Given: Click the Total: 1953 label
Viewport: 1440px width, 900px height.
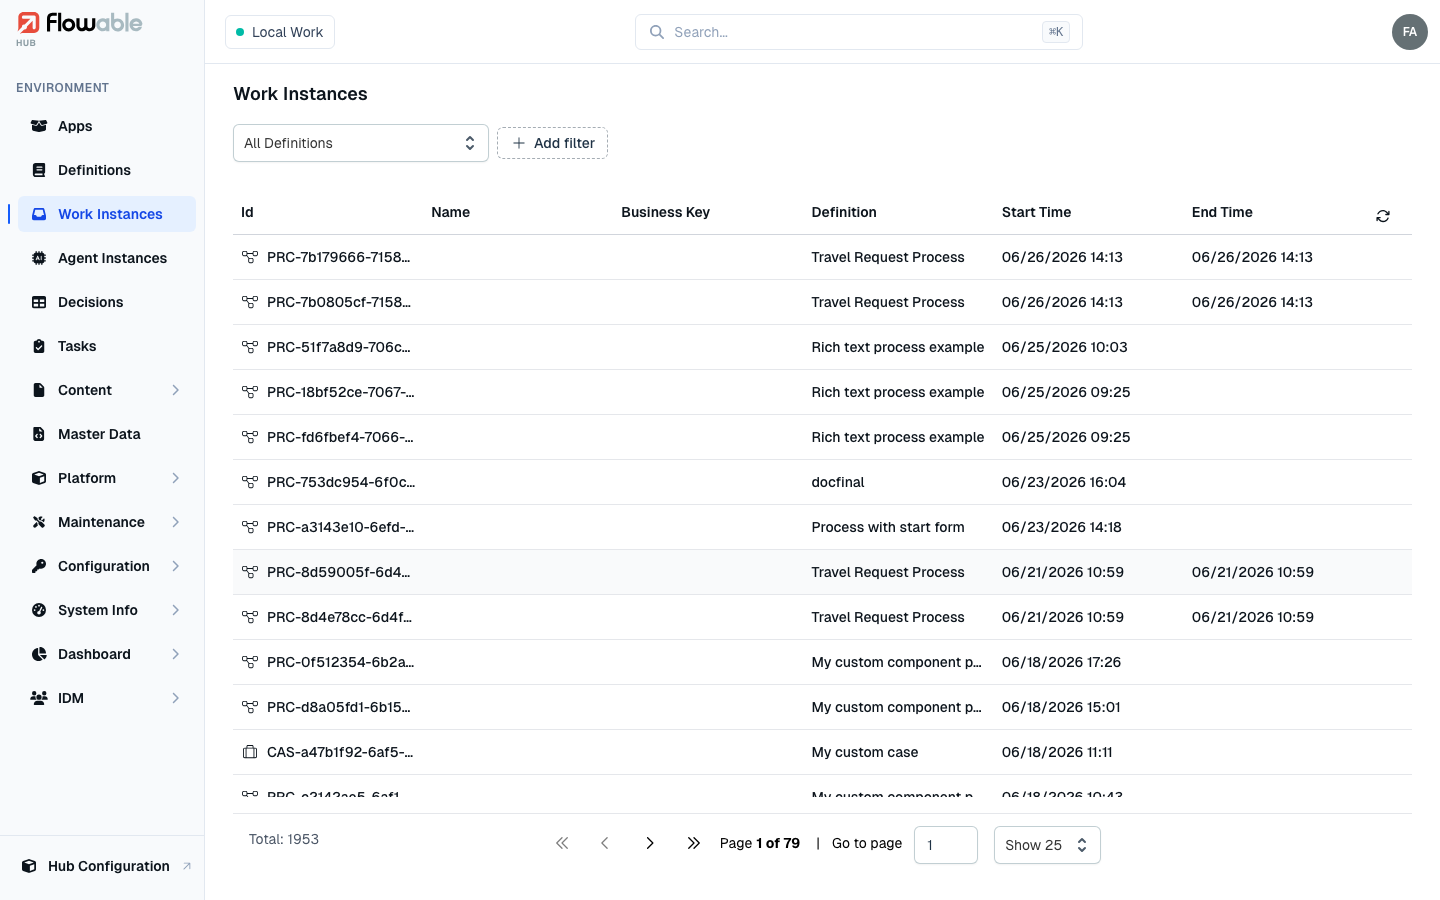Looking at the screenshot, I should [284, 839].
